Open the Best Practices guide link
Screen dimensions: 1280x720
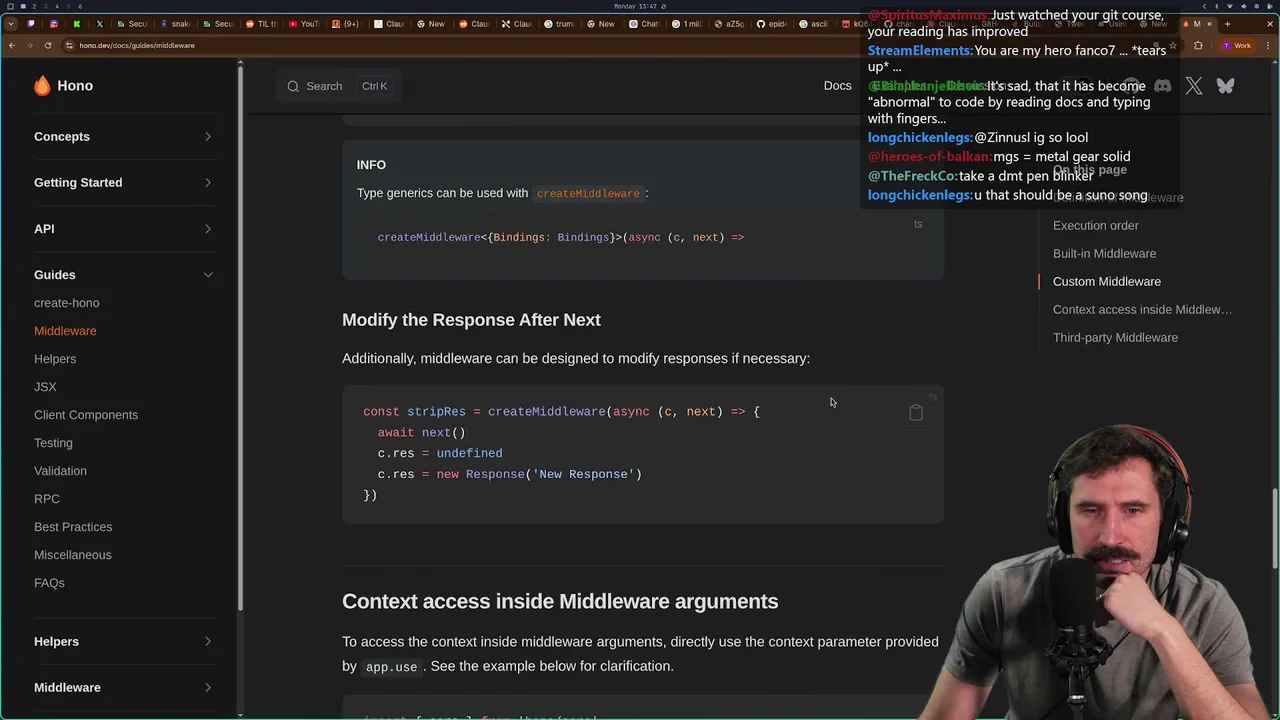[73, 527]
